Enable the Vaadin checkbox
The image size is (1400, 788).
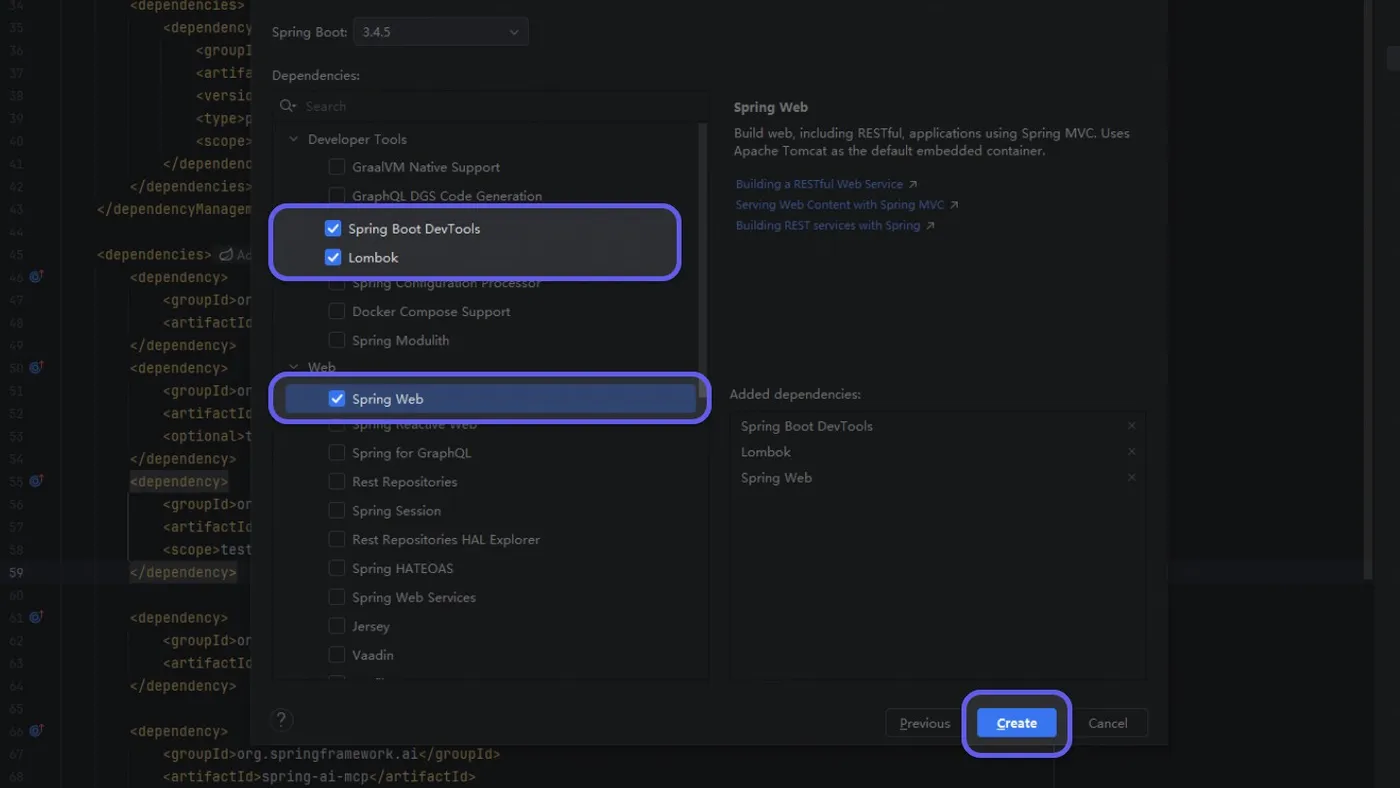coord(337,656)
